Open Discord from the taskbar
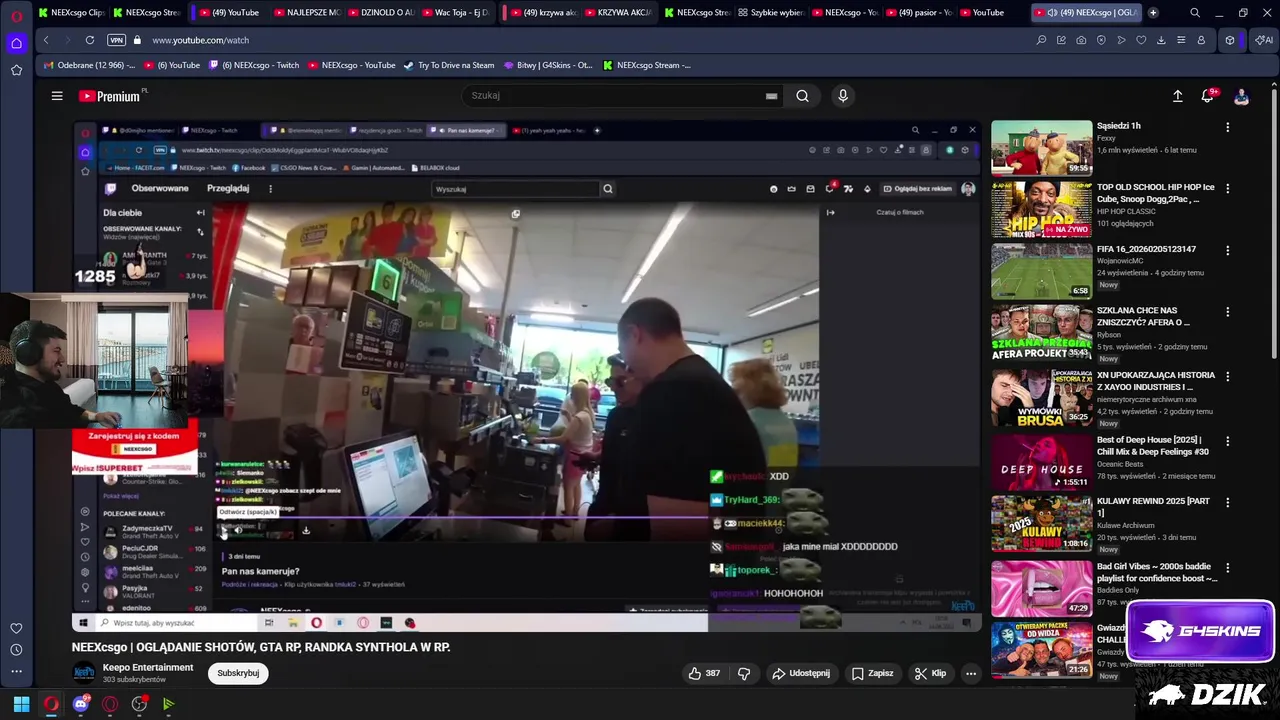Viewport: 1280px width, 720px height. click(81, 704)
